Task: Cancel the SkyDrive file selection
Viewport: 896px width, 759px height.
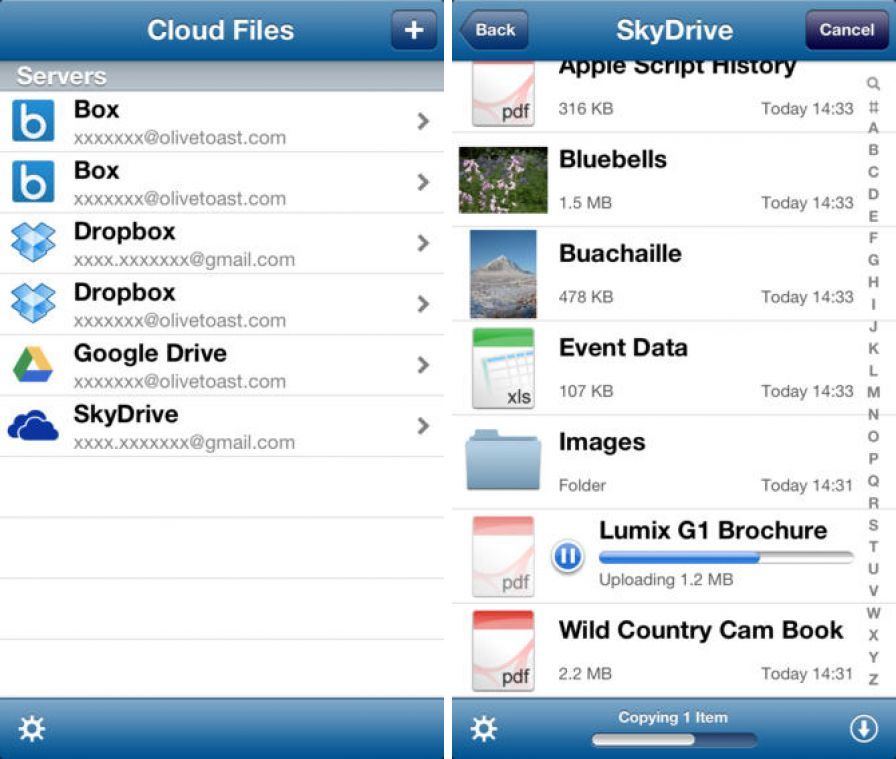Action: click(x=846, y=30)
